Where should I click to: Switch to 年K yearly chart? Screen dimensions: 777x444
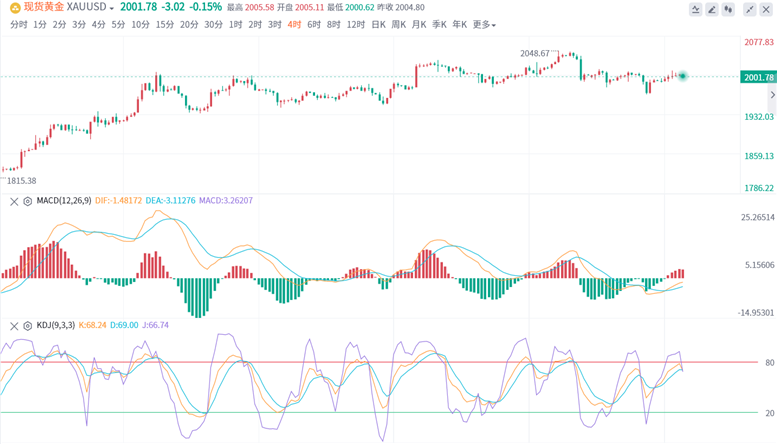[459, 24]
